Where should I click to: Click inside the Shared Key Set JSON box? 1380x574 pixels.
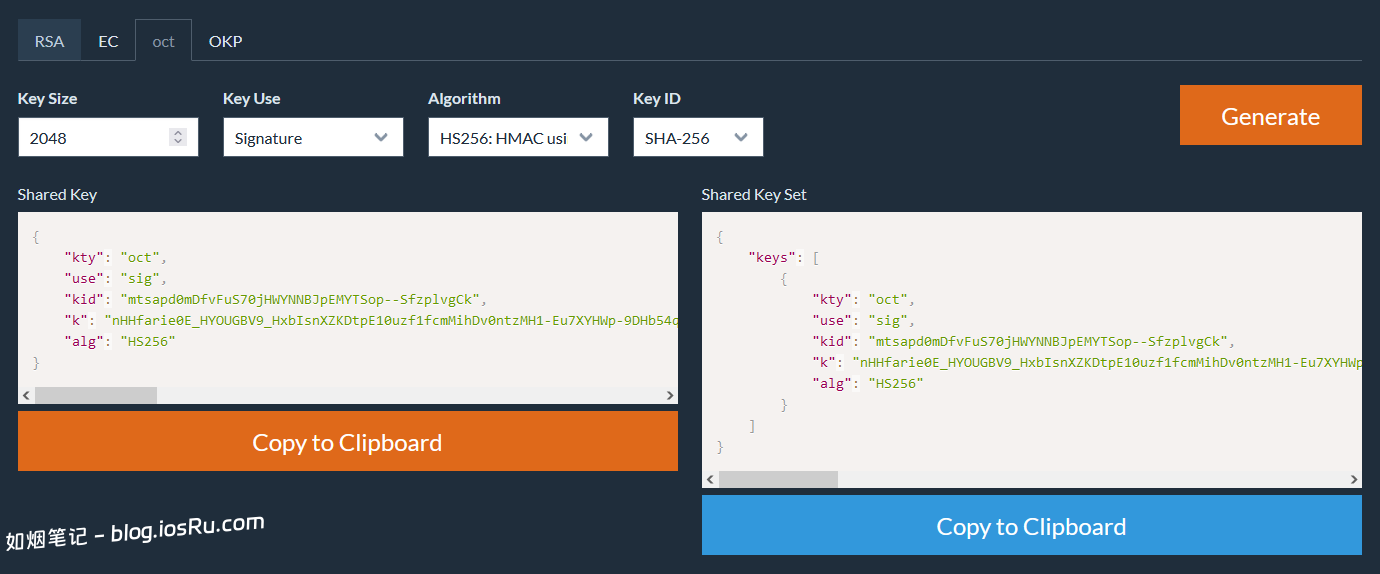[x=1031, y=340]
